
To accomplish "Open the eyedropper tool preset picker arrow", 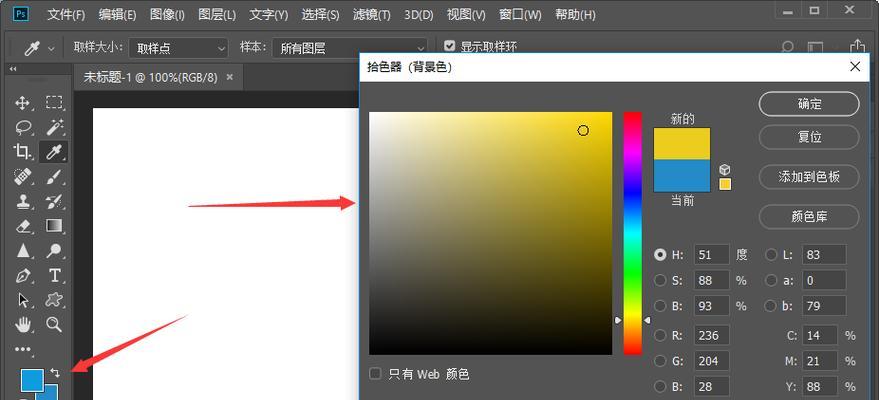I will coord(52,49).
